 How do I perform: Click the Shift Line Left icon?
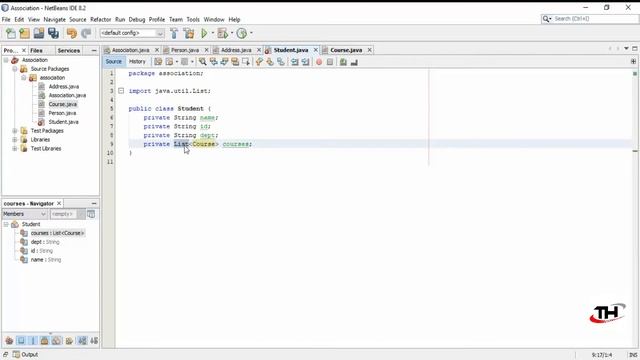pyautogui.click(x=294, y=62)
